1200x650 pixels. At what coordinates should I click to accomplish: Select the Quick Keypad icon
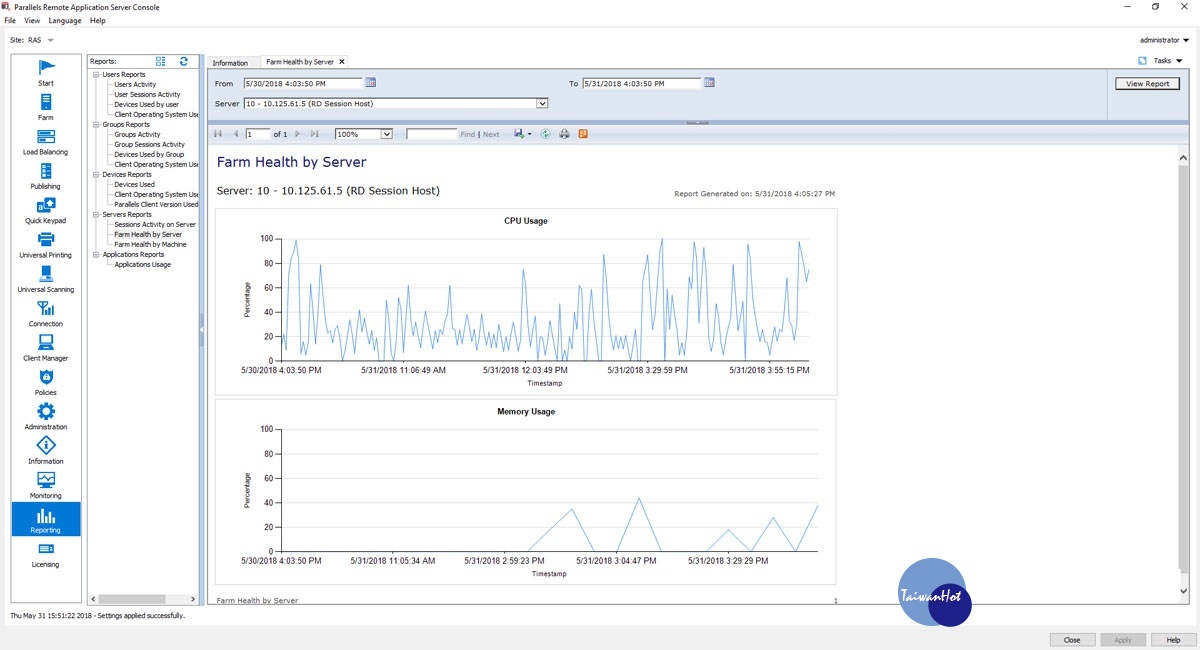[46, 210]
